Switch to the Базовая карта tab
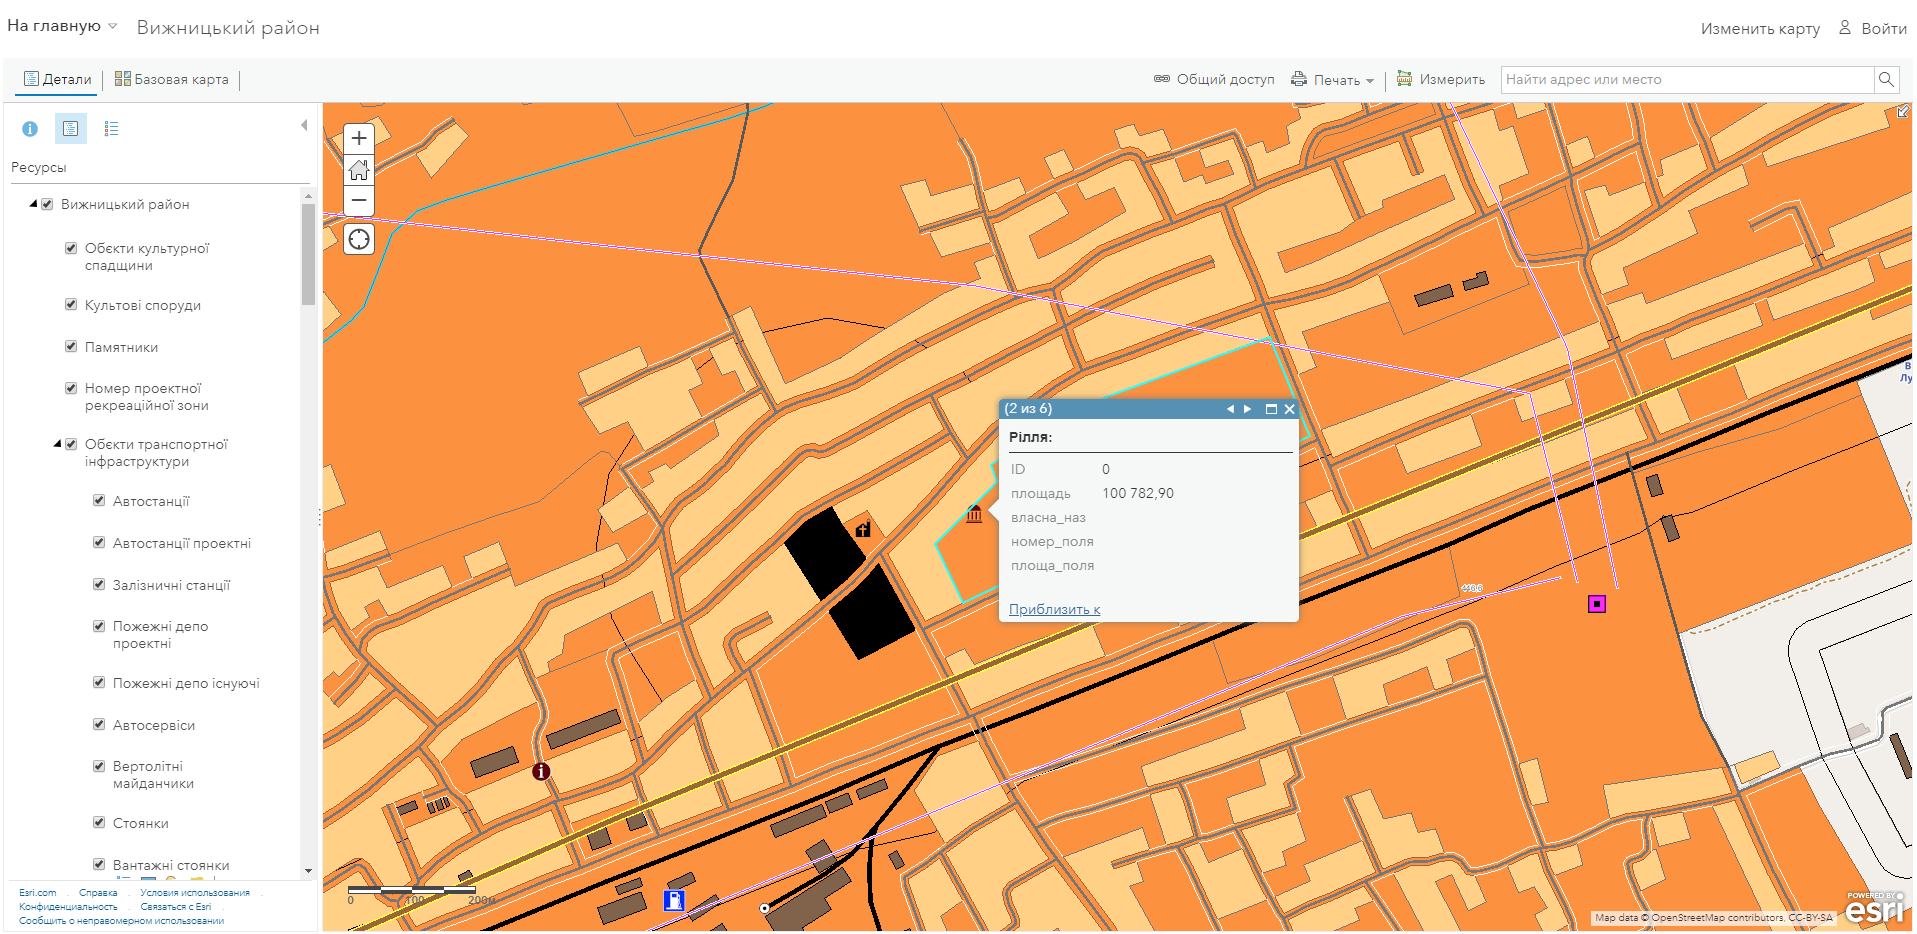Viewport: 1917px width, 934px height. 171,79
